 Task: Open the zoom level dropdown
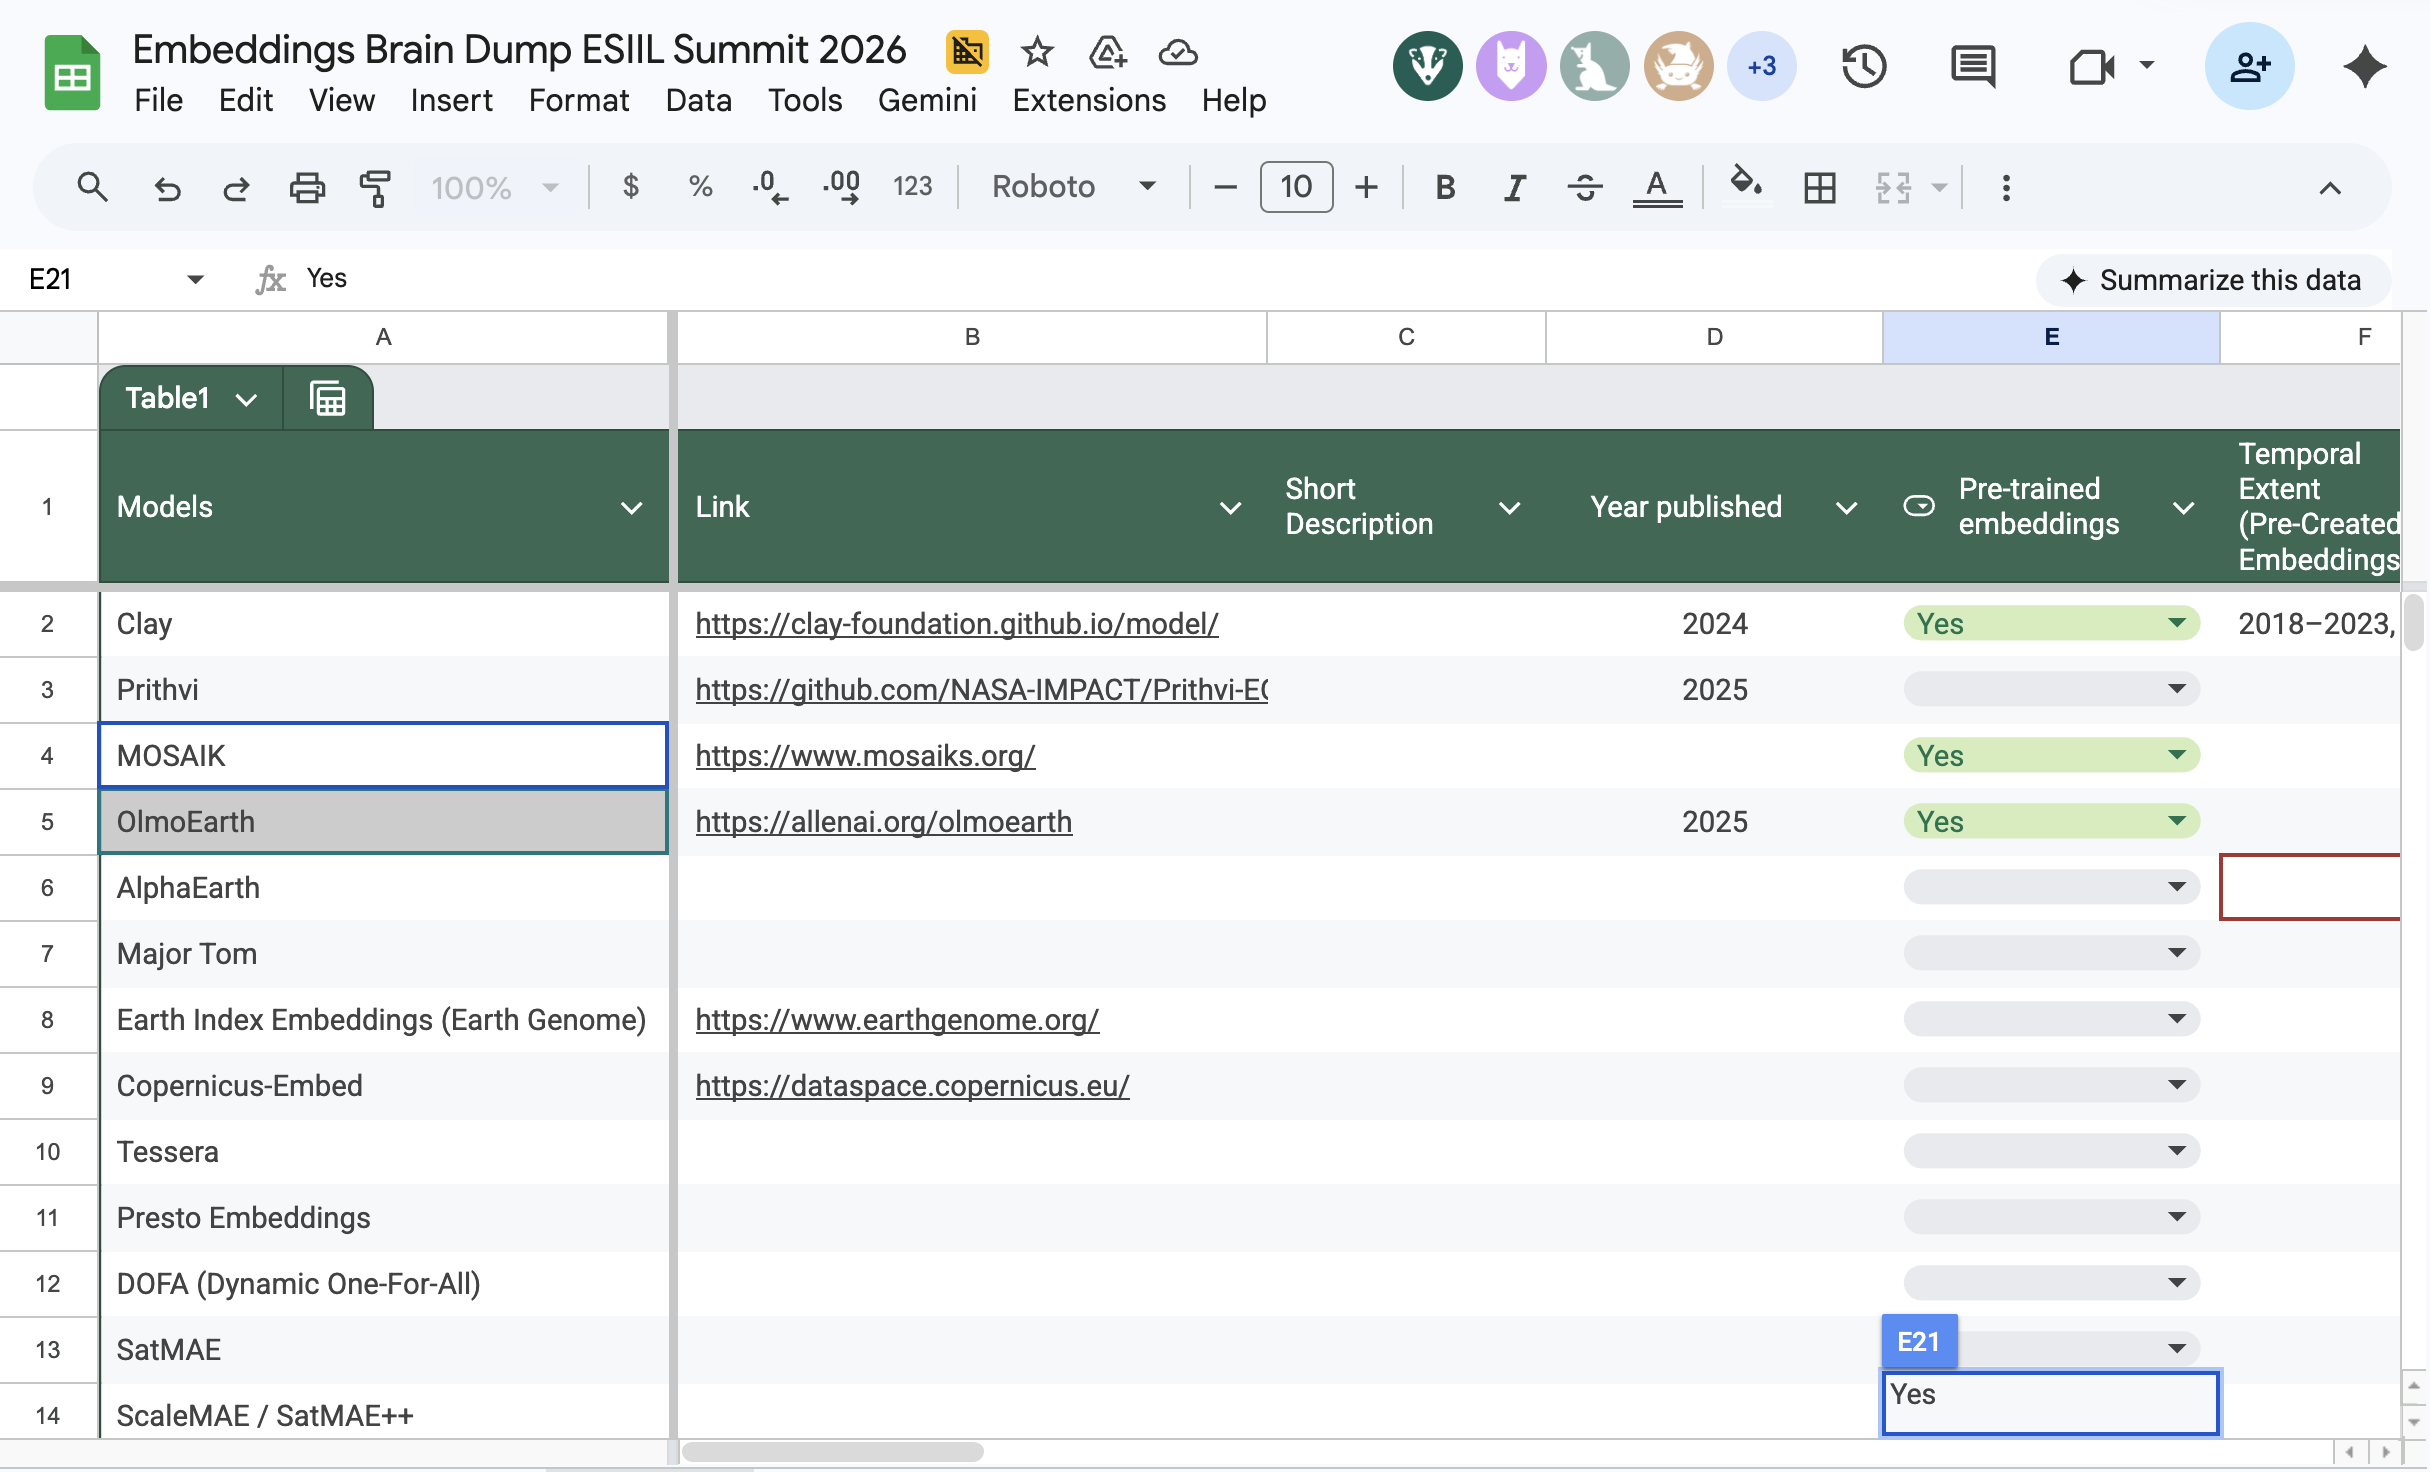tap(494, 187)
